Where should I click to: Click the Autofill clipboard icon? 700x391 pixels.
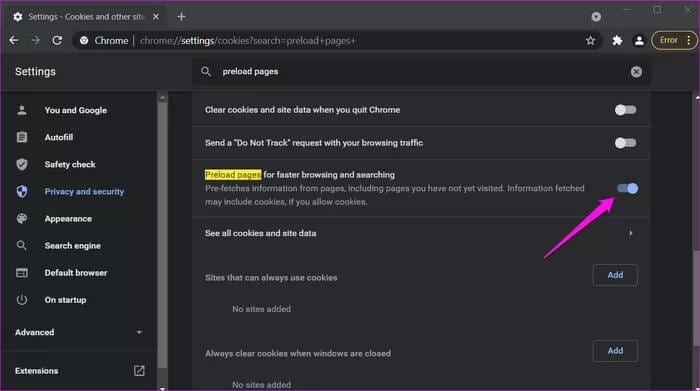coord(22,137)
